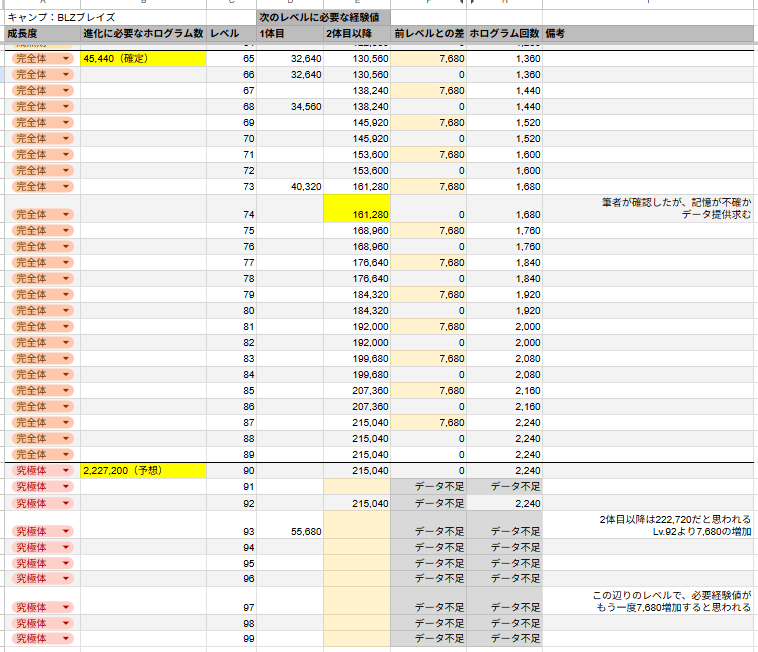Viewport: 758px width, 652px height.
Task: Open the 究極体 dropdown for level 97
Action: coord(66,608)
